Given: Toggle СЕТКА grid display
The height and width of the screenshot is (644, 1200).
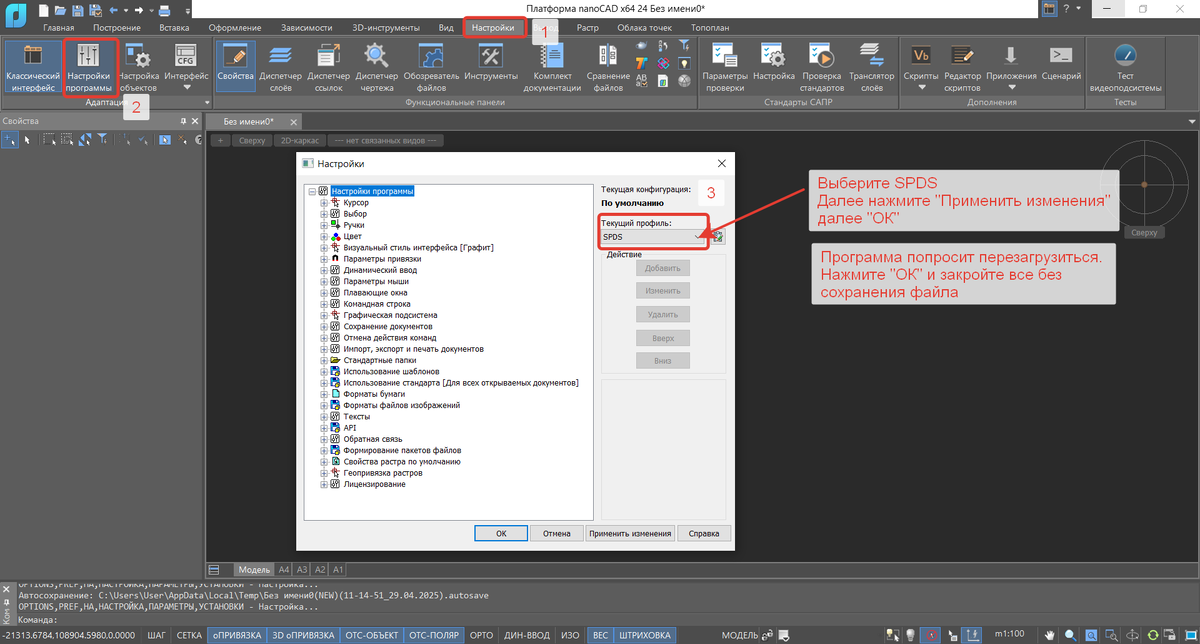Looking at the screenshot, I should click(x=189, y=635).
